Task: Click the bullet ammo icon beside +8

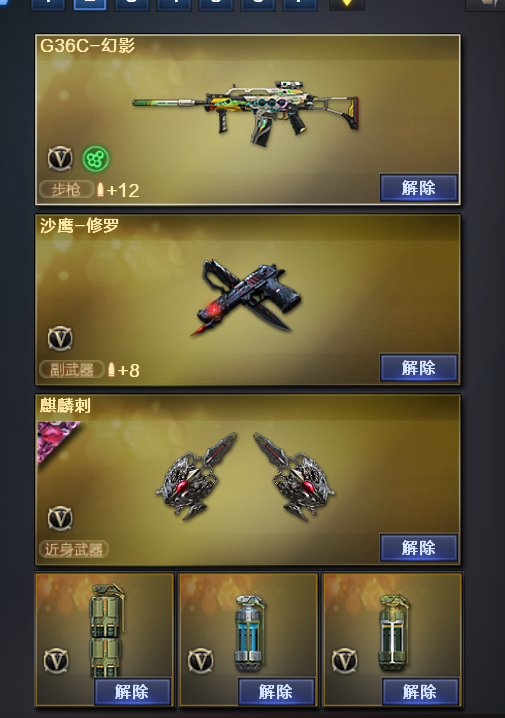Action: 111,369
